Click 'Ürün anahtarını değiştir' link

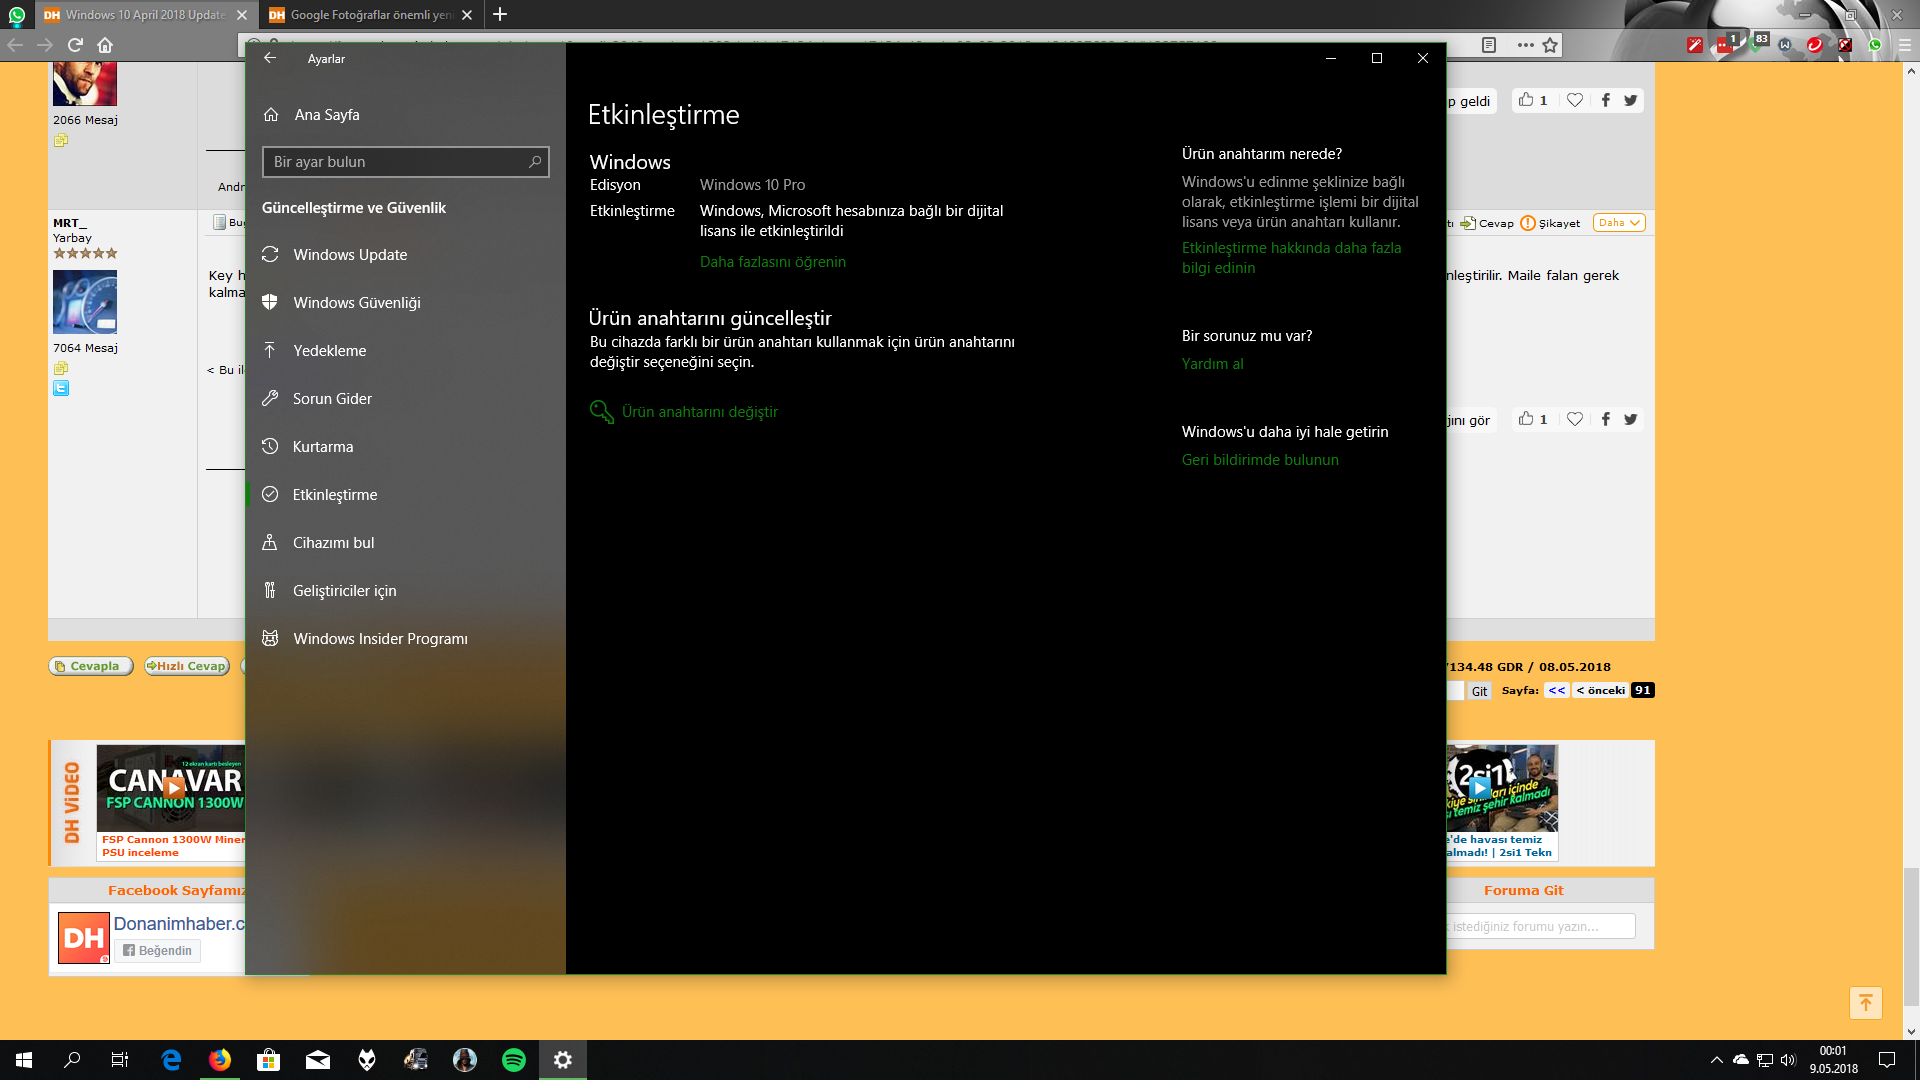[x=700, y=412]
